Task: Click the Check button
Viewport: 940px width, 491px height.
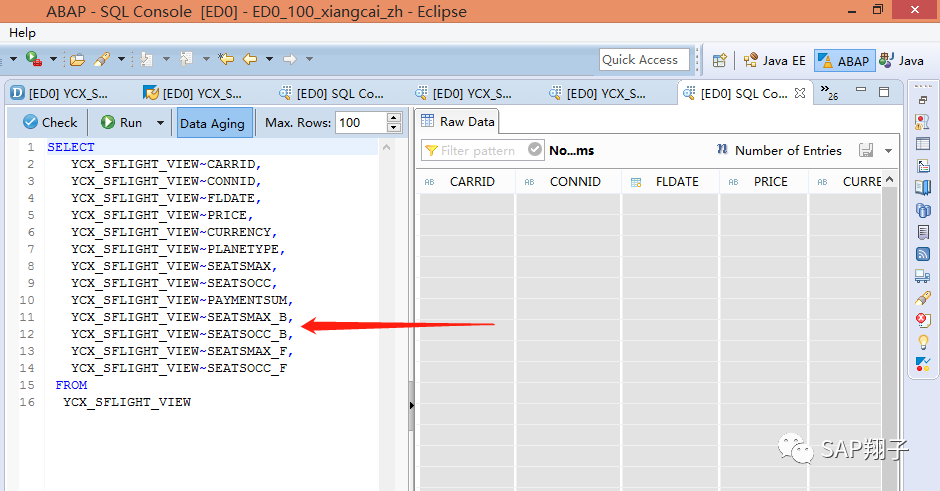Action: (x=50, y=122)
